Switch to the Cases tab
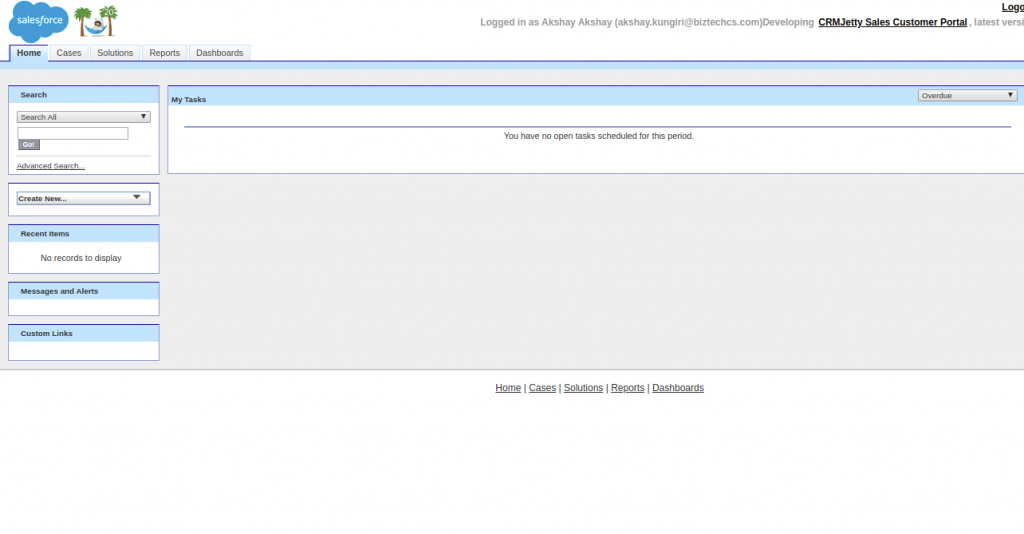The image size is (1024, 534). pyautogui.click(x=69, y=53)
